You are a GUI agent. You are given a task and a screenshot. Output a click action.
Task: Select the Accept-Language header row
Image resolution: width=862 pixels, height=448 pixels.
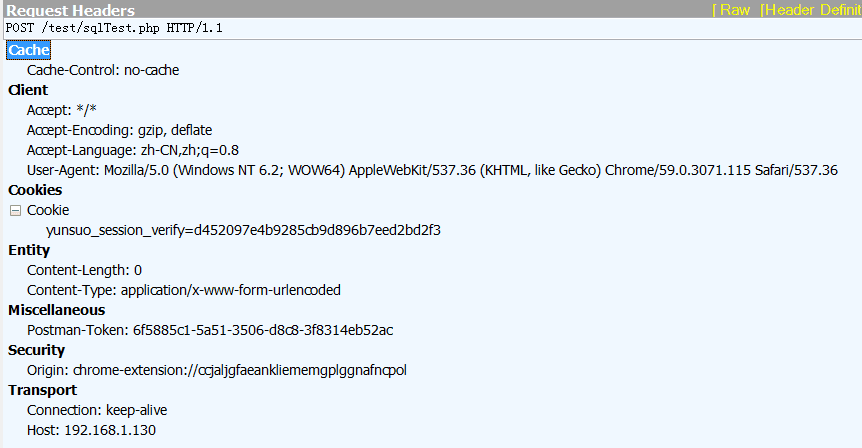coord(132,150)
